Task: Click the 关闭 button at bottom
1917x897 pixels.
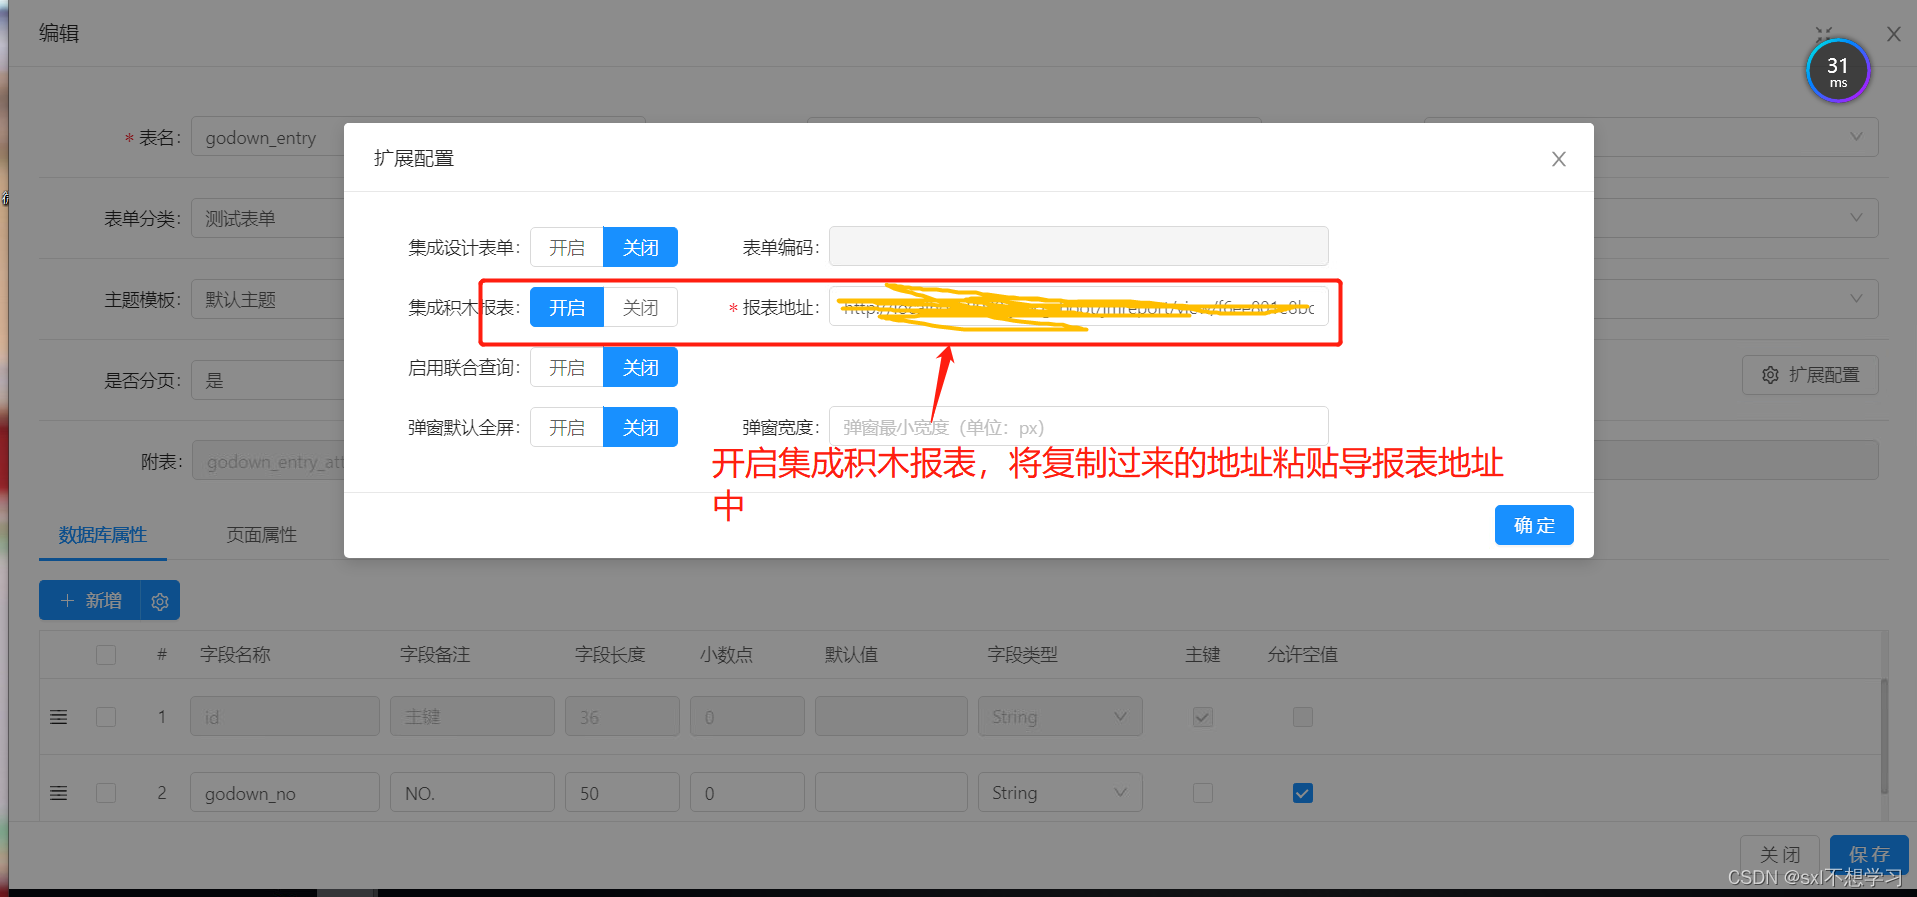Action: click(1780, 855)
